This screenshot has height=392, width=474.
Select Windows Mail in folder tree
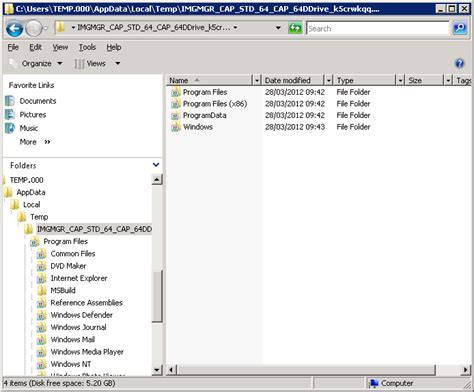73,340
